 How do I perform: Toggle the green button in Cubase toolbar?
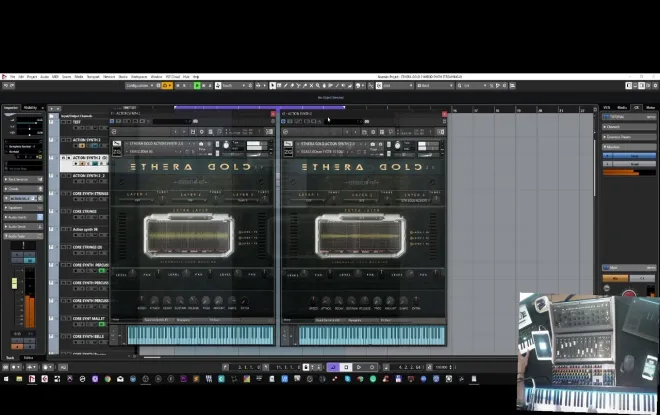197,85
